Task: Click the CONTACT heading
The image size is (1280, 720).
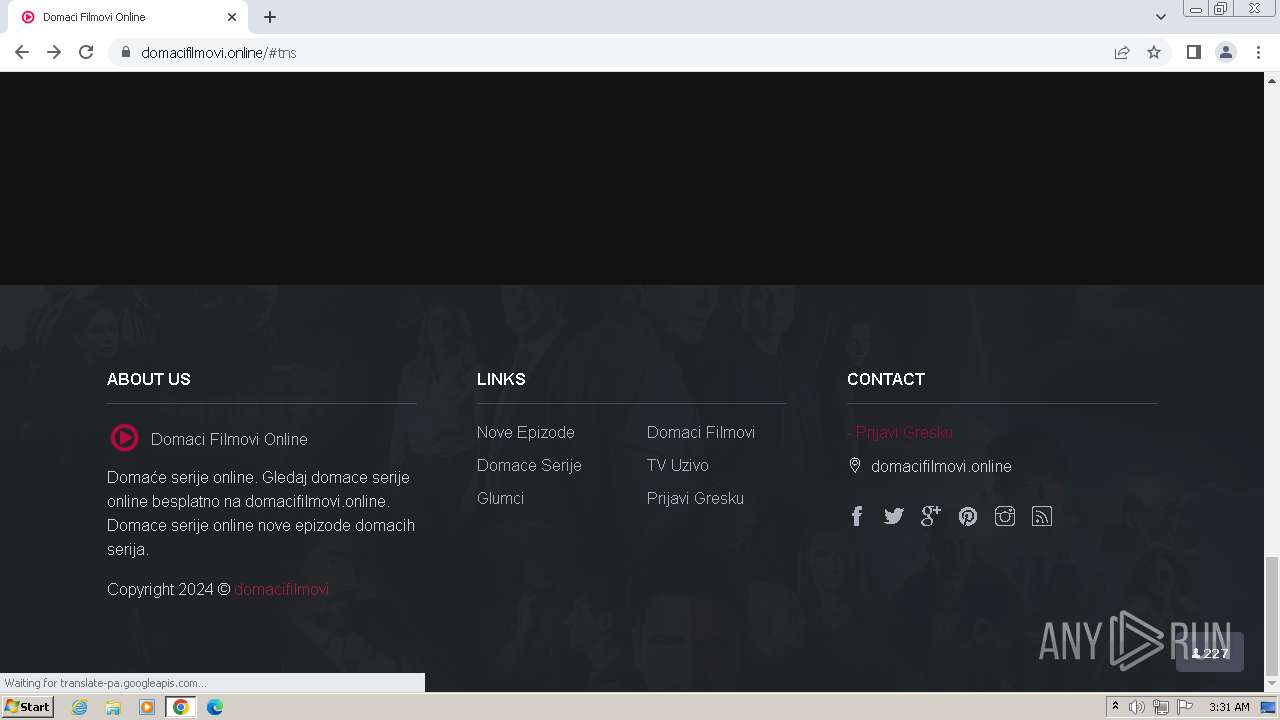Action: (x=886, y=379)
